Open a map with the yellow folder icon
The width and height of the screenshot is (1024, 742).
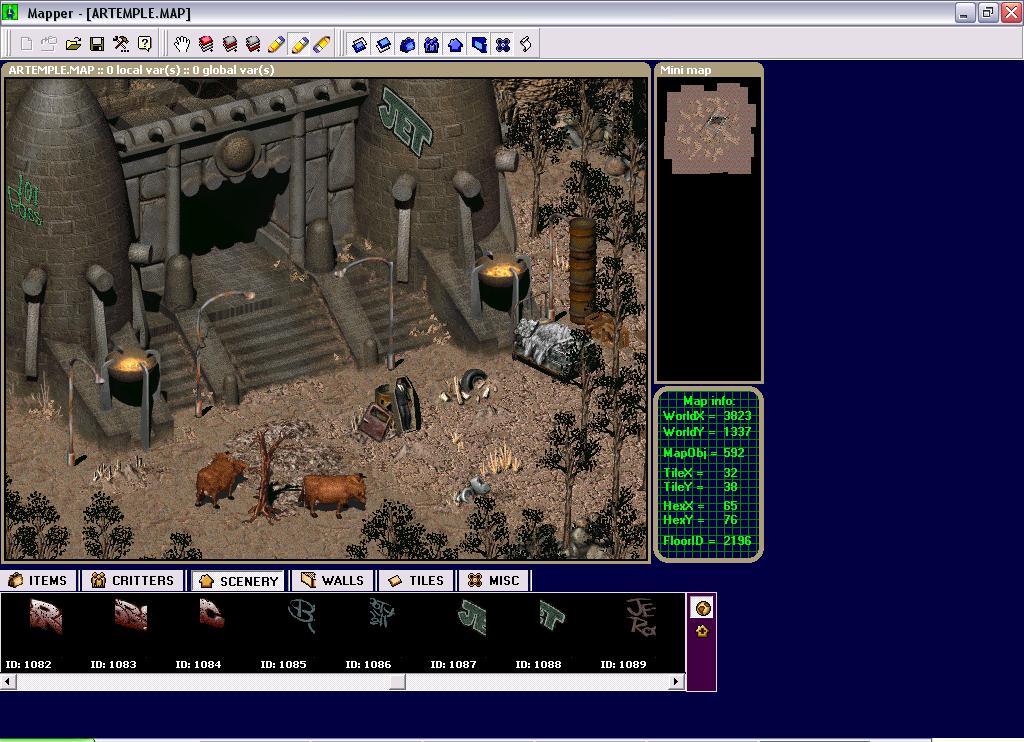73,44
